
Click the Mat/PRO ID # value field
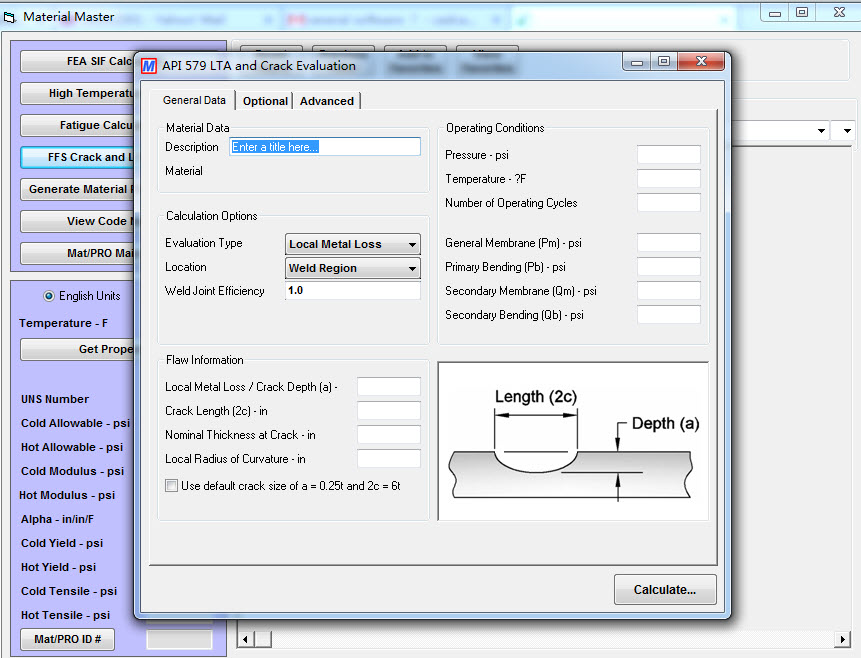click(x=179, y=639)
